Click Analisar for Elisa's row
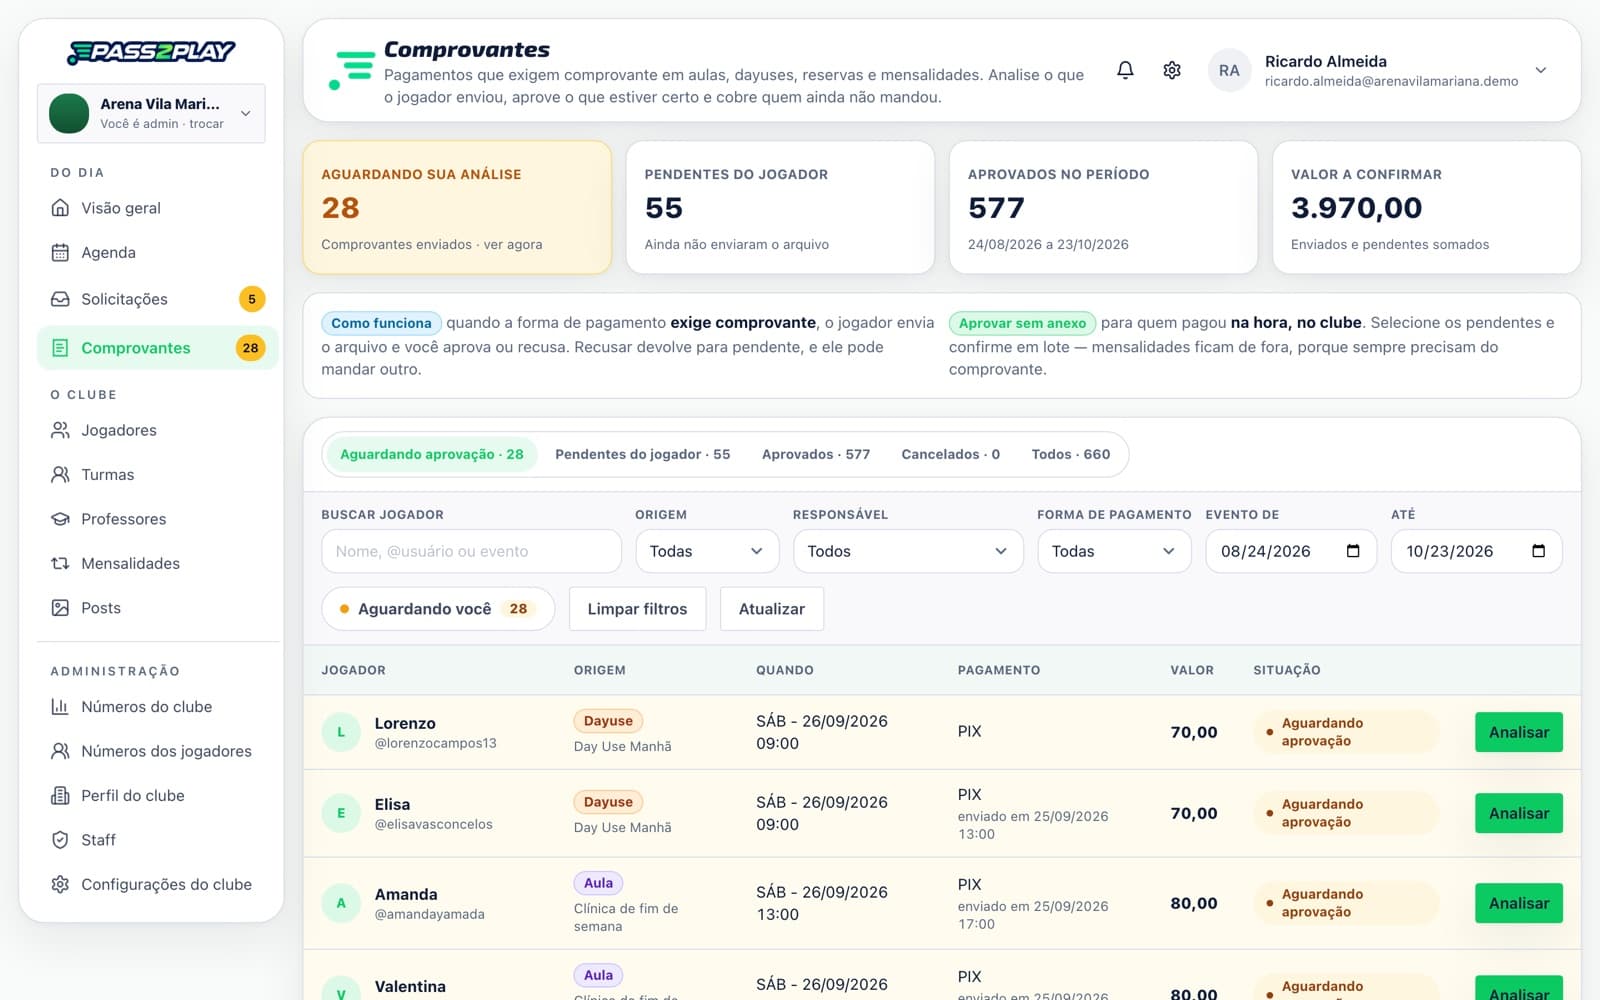The height and width of the screenshot is (1000, 1600). pyautogui.click(x=1518, y=813)
